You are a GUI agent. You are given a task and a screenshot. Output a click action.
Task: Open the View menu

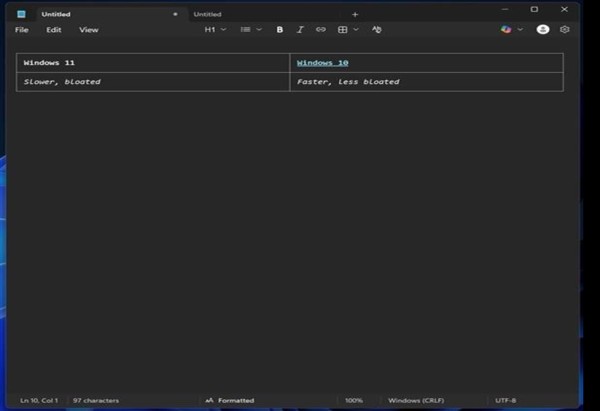coord(89,29)
